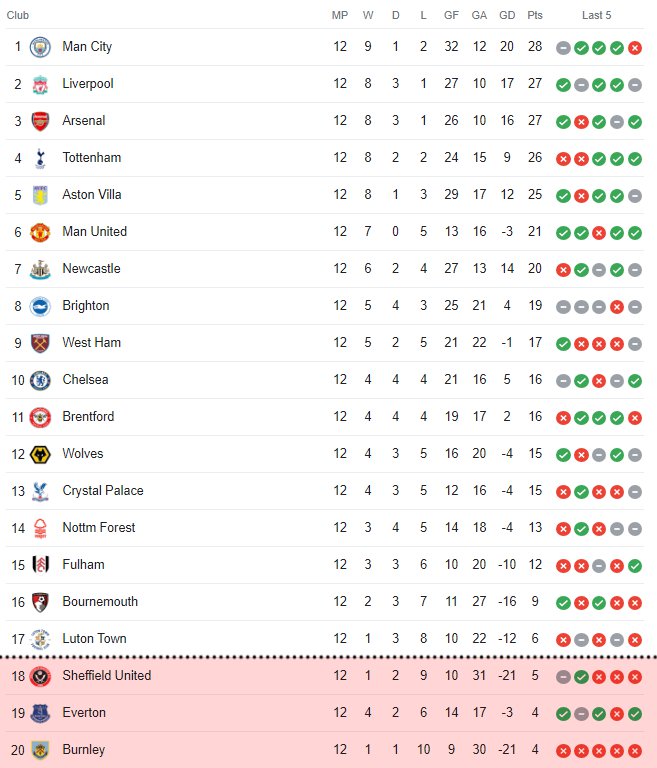
Task: Click Brighton's red loss result icon
Action: pyautogui.click(x=617, y=307)
